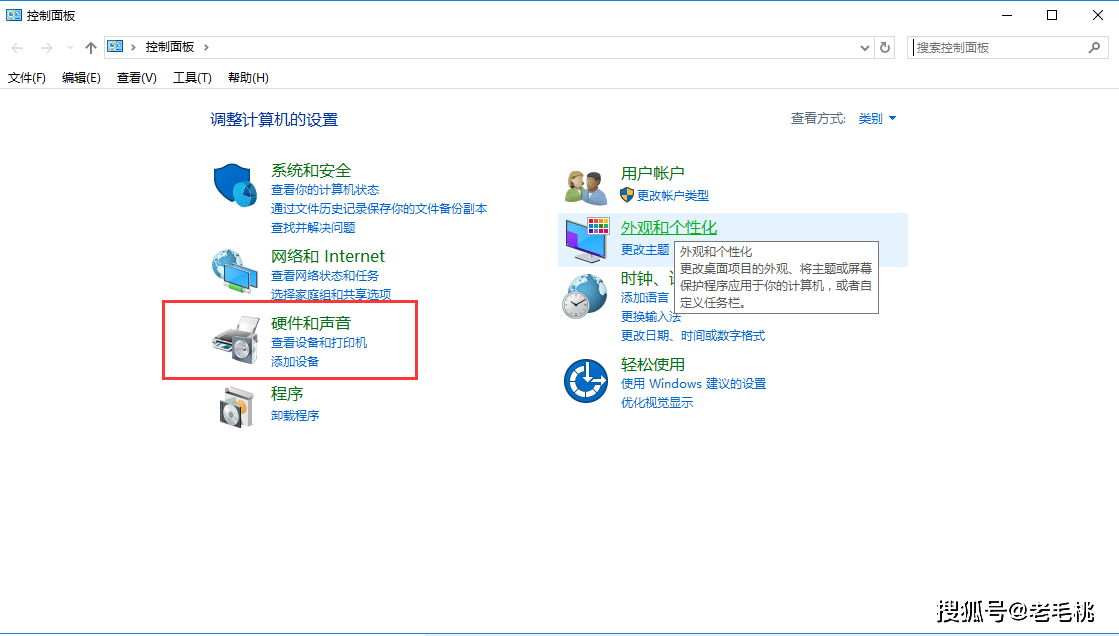The width and height of the screenshot is (1119, 636).
Task: Expand the recent locations arrow
Action: click(x=70, y=48)
